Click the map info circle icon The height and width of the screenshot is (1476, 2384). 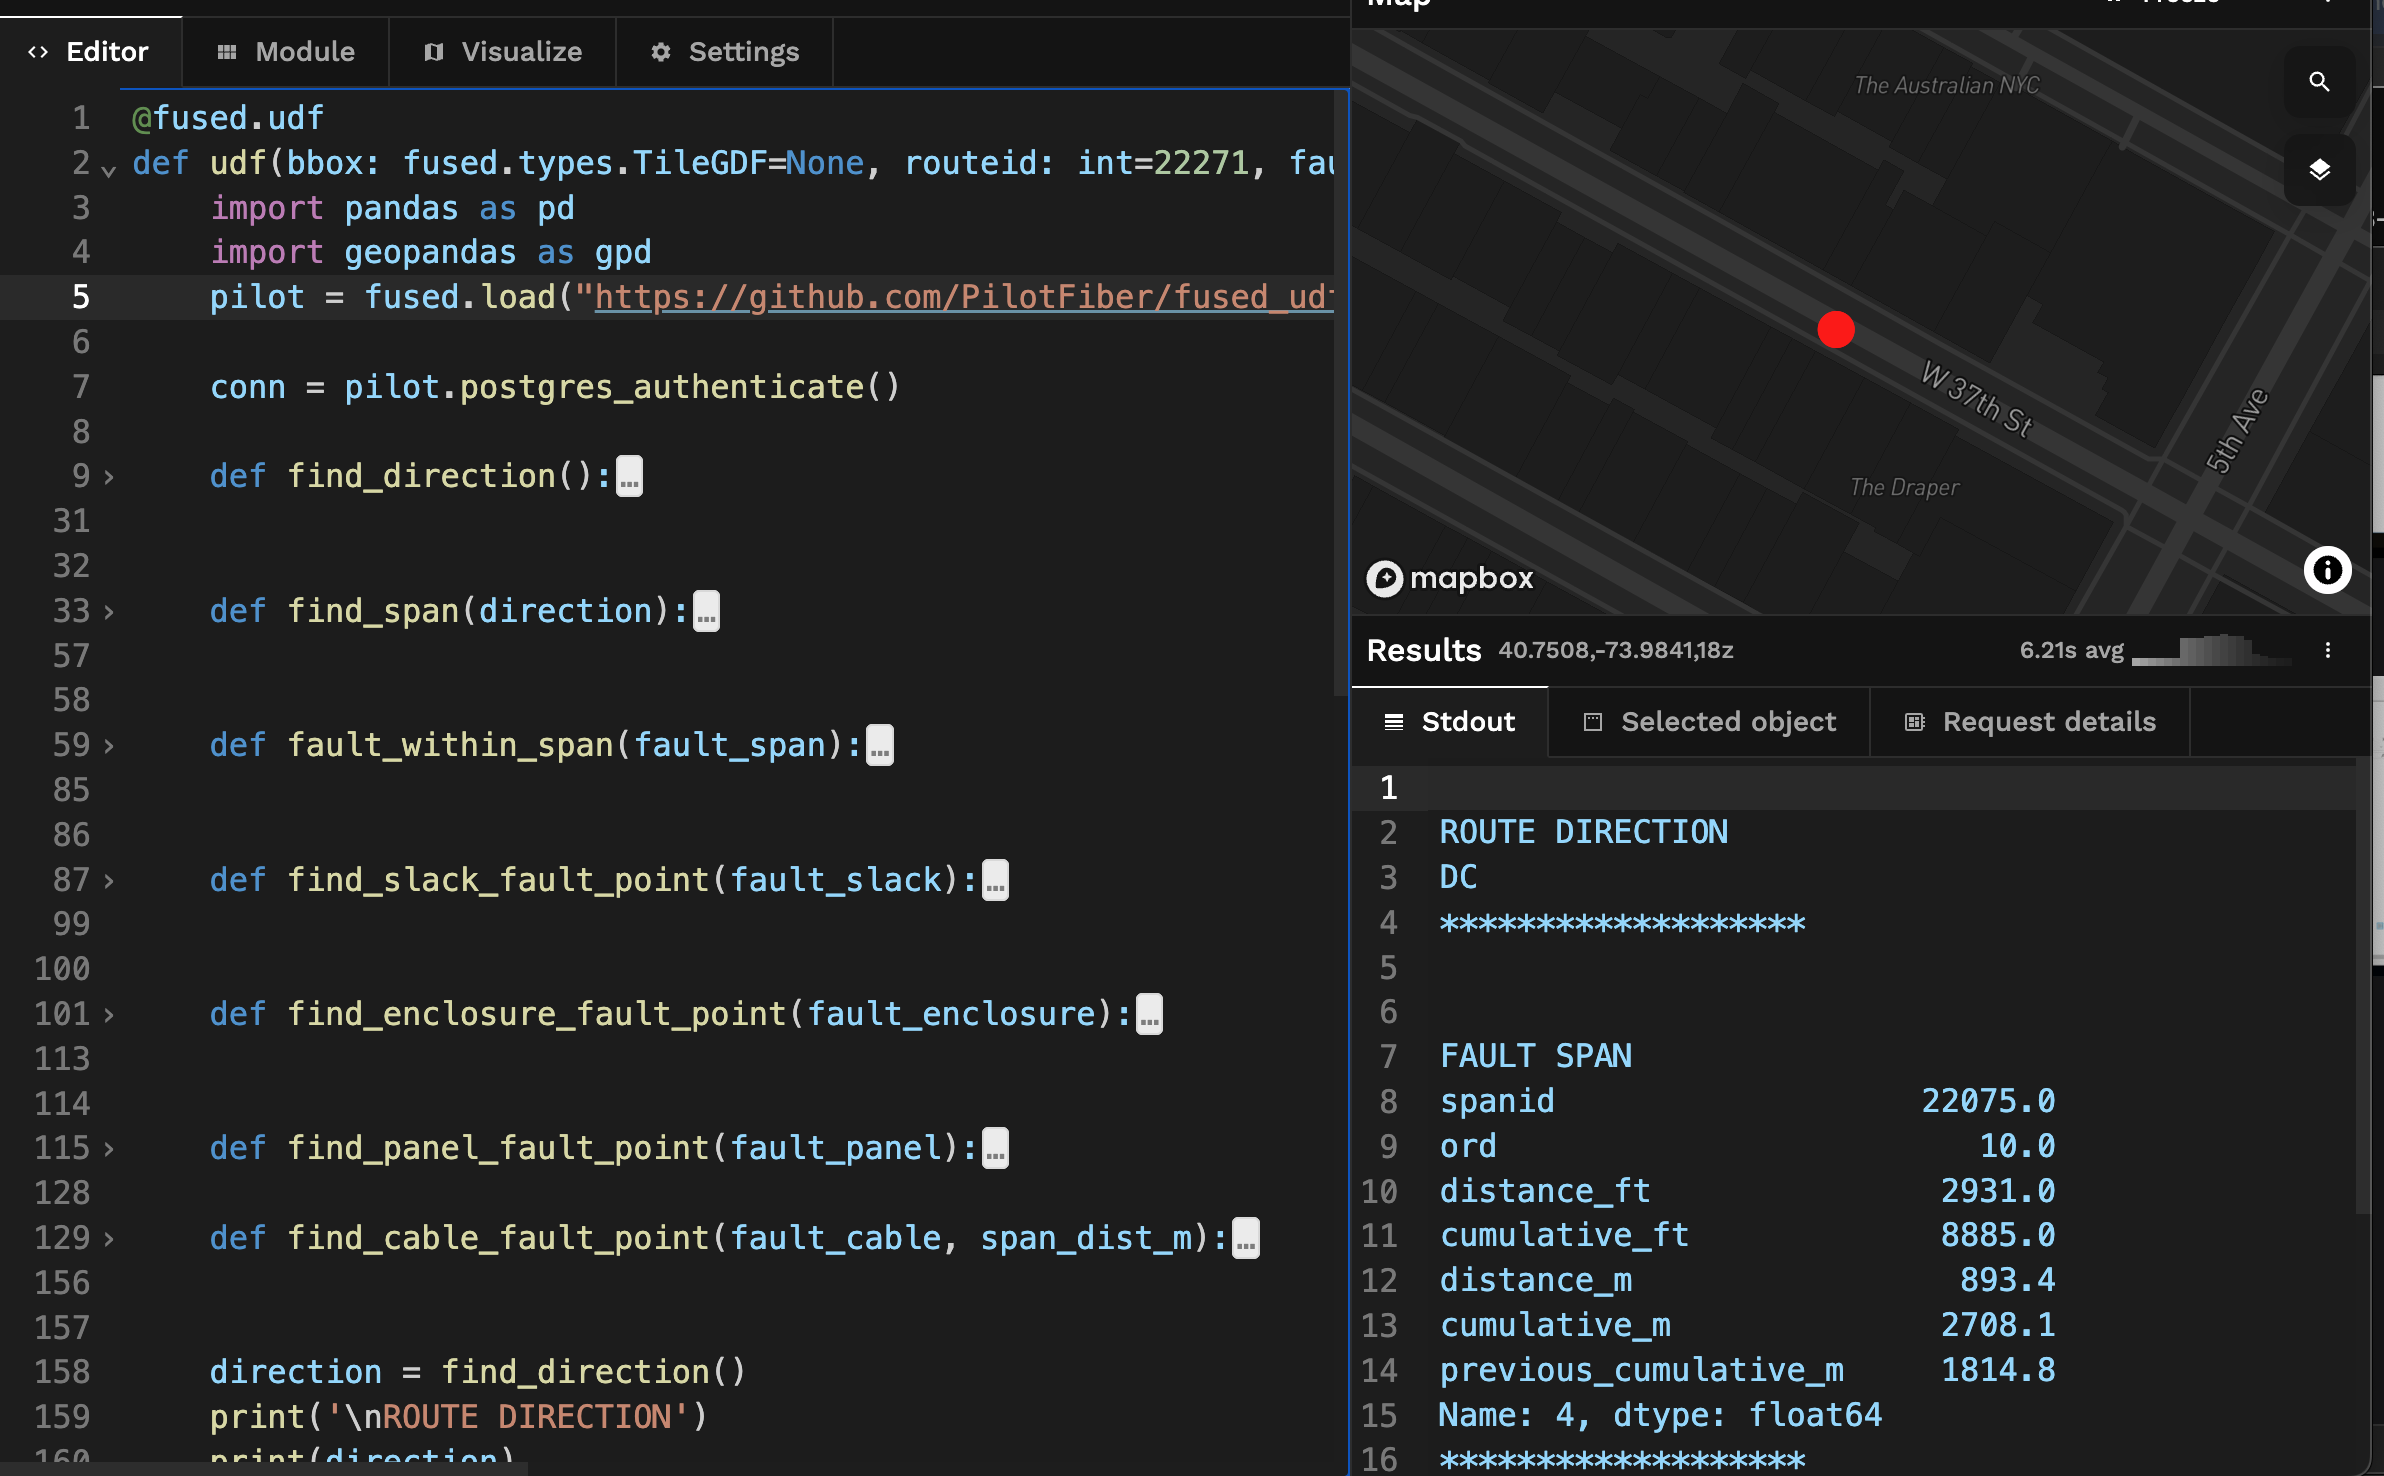pos(2327,570)
